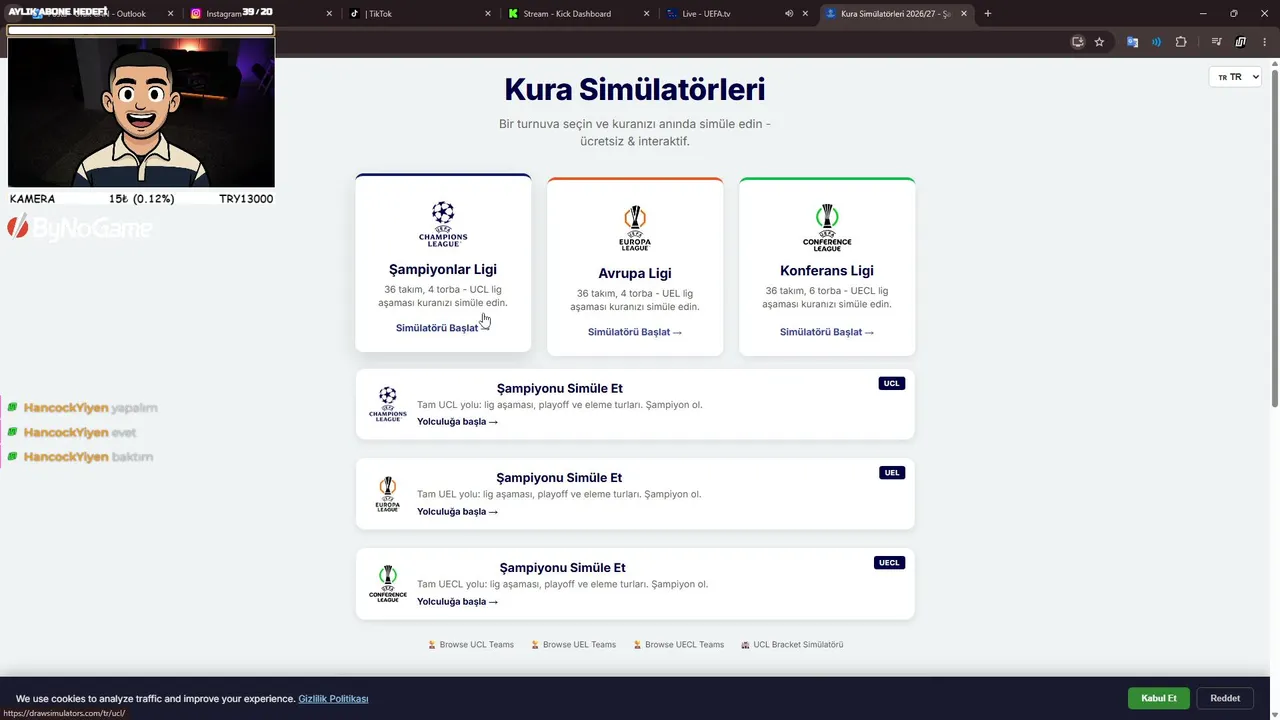Image resolution: width=1280 pixels, height=720 pixels.
Task: Switch to Stream - Kick Dashboard tab
Action: 579,14
